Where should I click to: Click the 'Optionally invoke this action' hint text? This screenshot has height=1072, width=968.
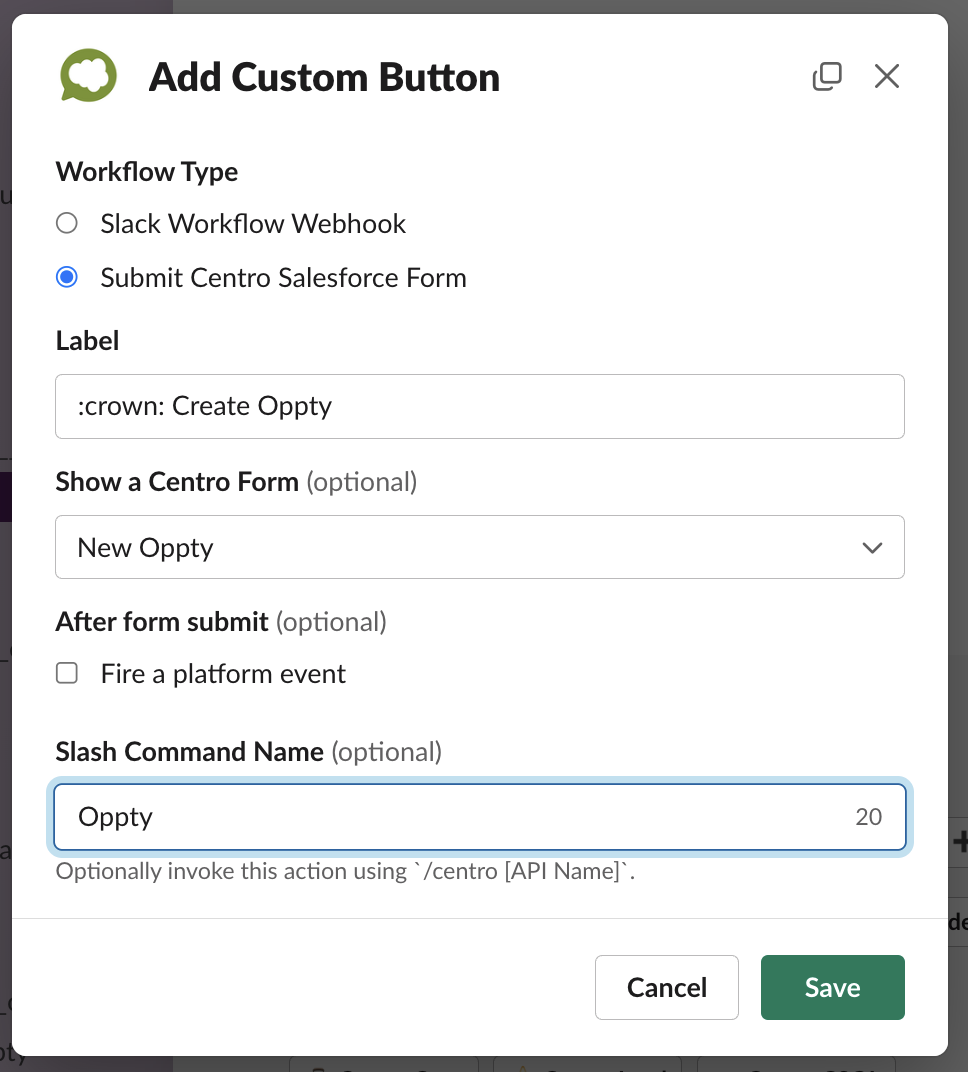(345, 871)
